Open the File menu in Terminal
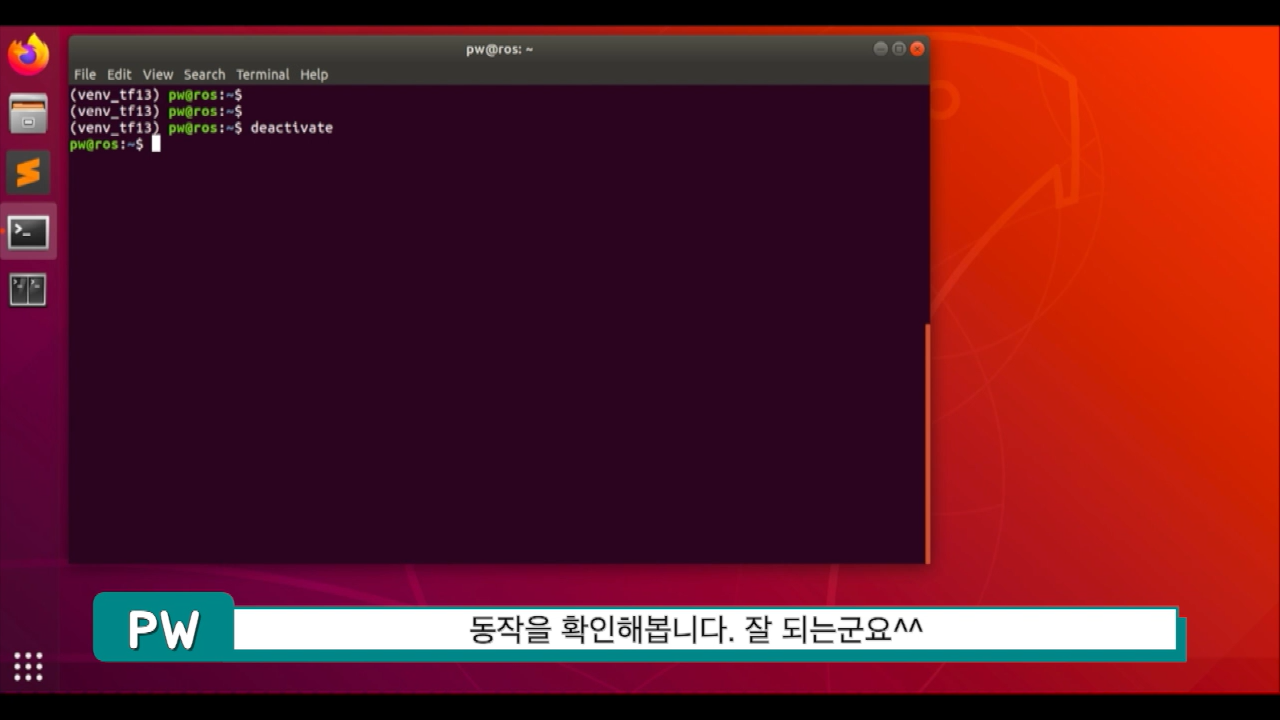Screen dimensions: 1280x720 coord(85,74)
